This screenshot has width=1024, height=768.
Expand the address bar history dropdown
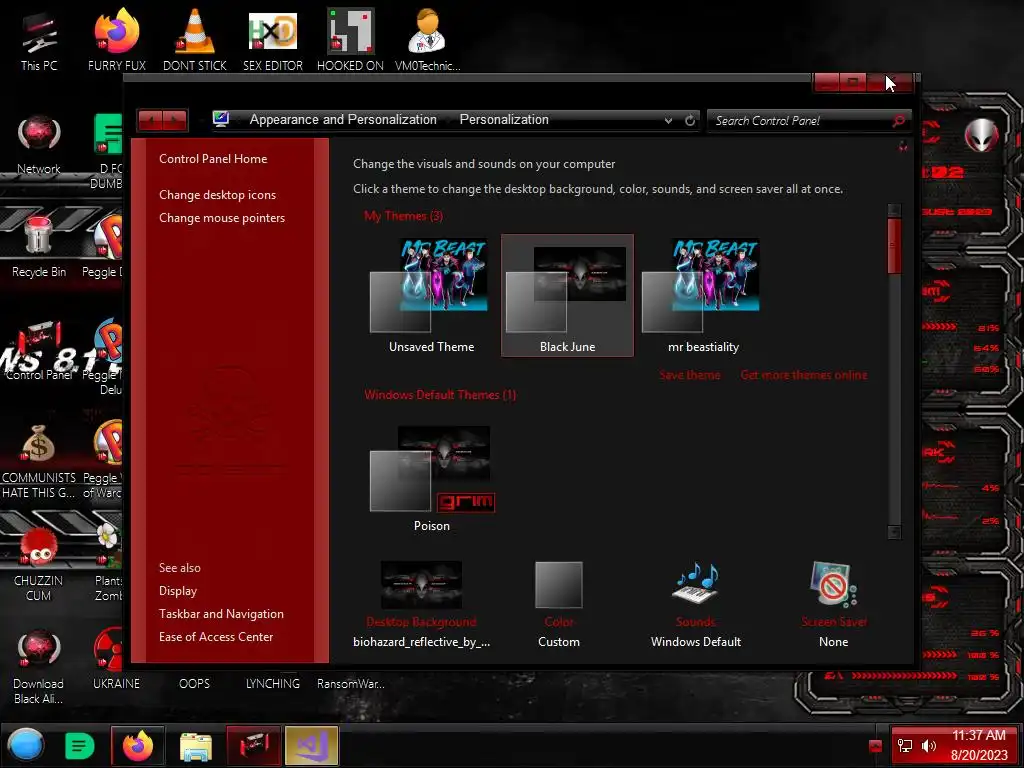668,120
